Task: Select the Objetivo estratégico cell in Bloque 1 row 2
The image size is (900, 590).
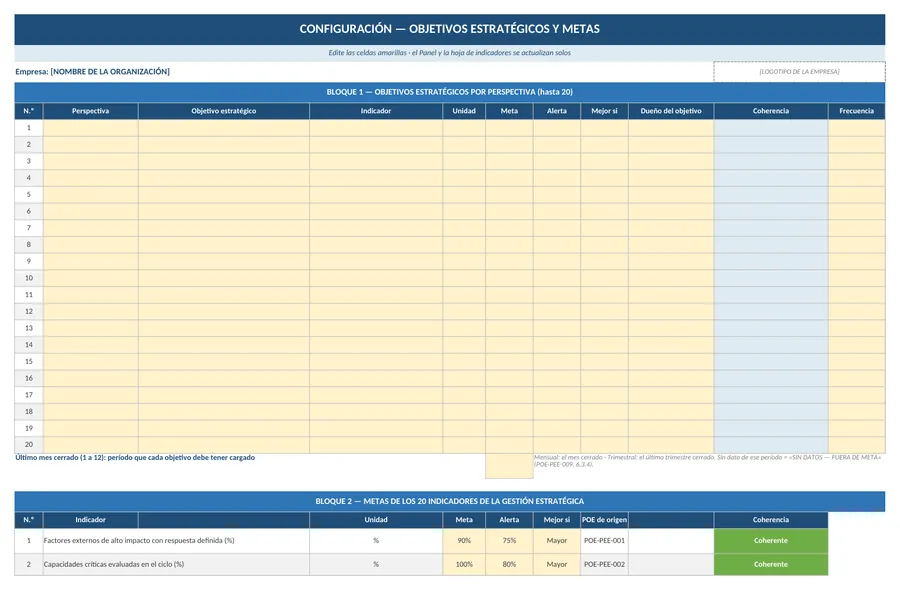Action: click(x=224, y=145)
